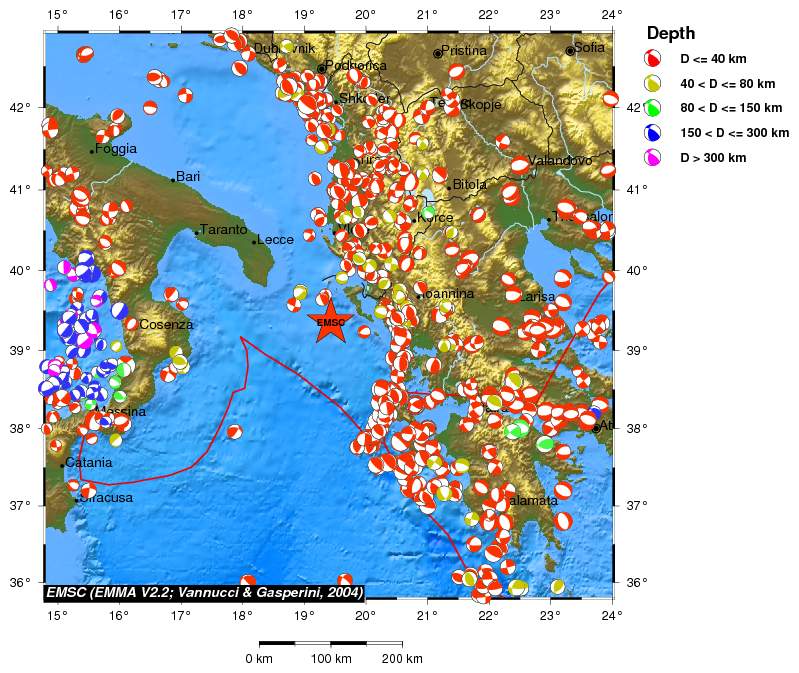799x673 pixels.
Task: Click the Pristina city marker dot
Action: coord(437,53)
